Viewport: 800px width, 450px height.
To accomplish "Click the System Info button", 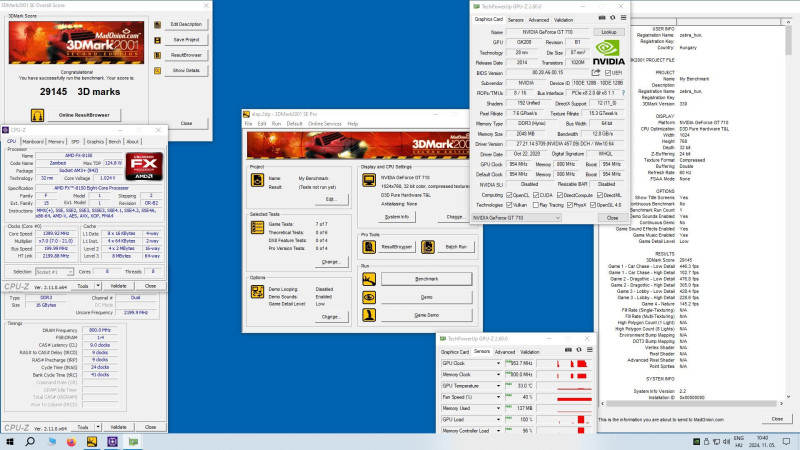I will coord(397,217).
